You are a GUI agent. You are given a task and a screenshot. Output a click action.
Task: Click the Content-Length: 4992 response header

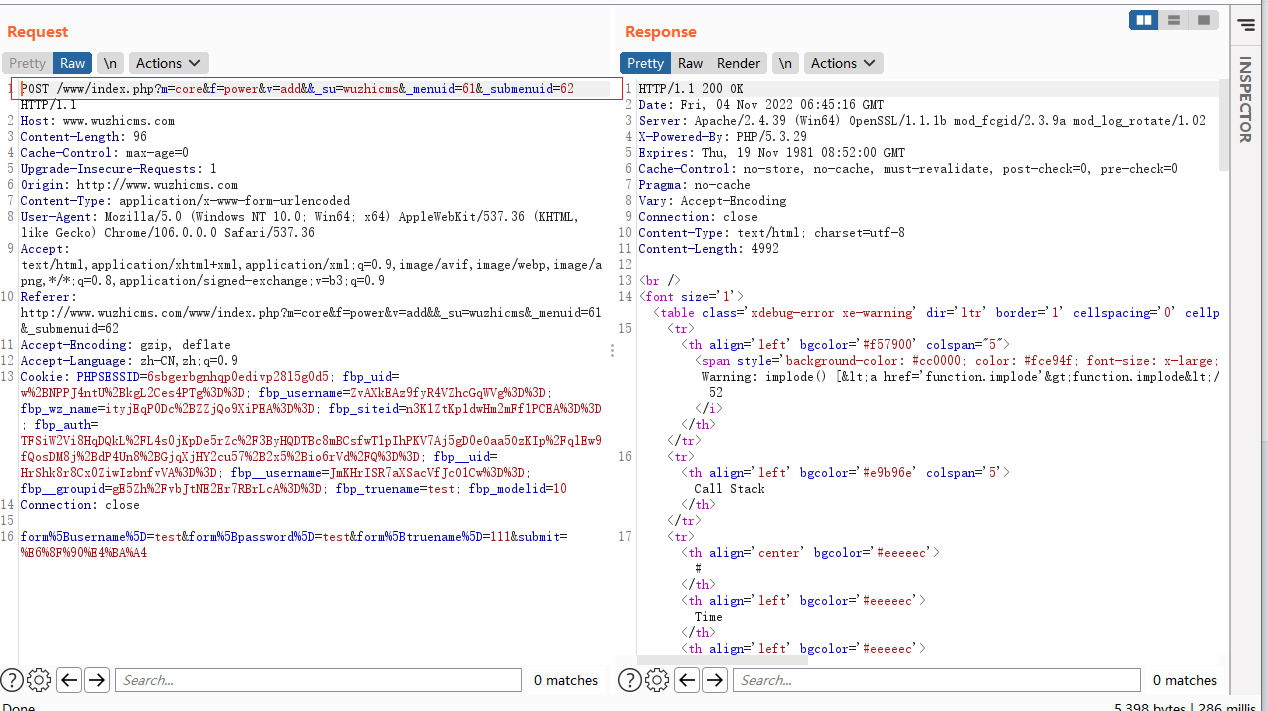[708, 249]
